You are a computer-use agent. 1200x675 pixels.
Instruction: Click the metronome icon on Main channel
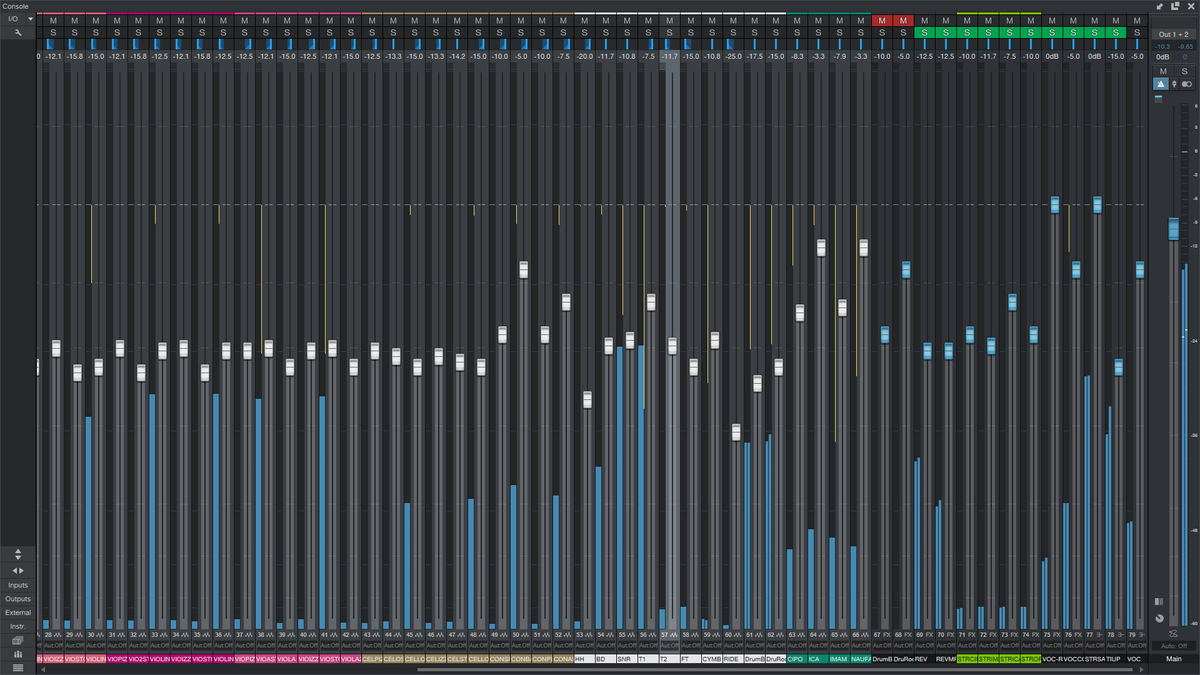click(1161, 84)
